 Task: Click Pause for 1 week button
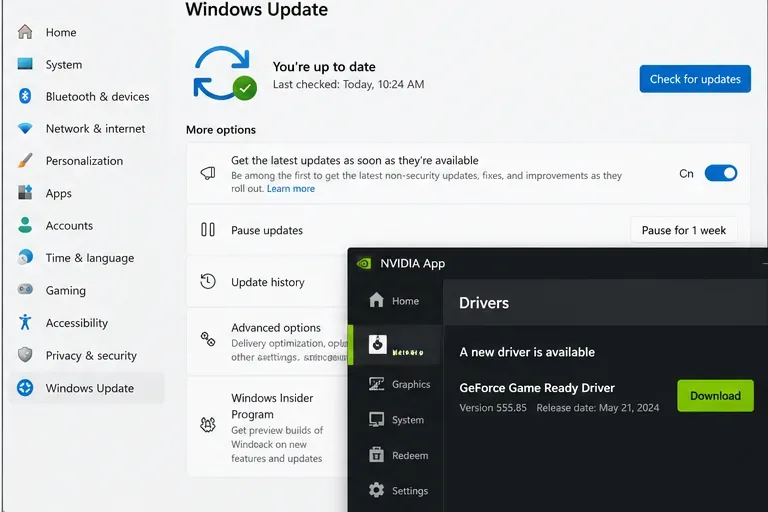pos(683,230)
